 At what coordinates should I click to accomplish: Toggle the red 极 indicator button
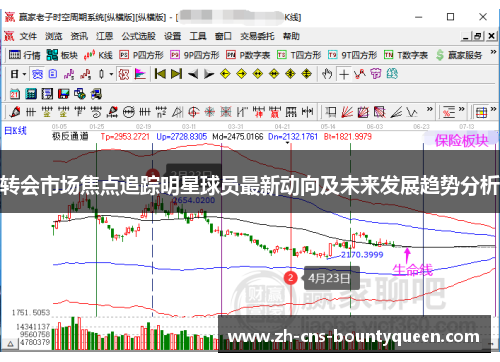124,74
